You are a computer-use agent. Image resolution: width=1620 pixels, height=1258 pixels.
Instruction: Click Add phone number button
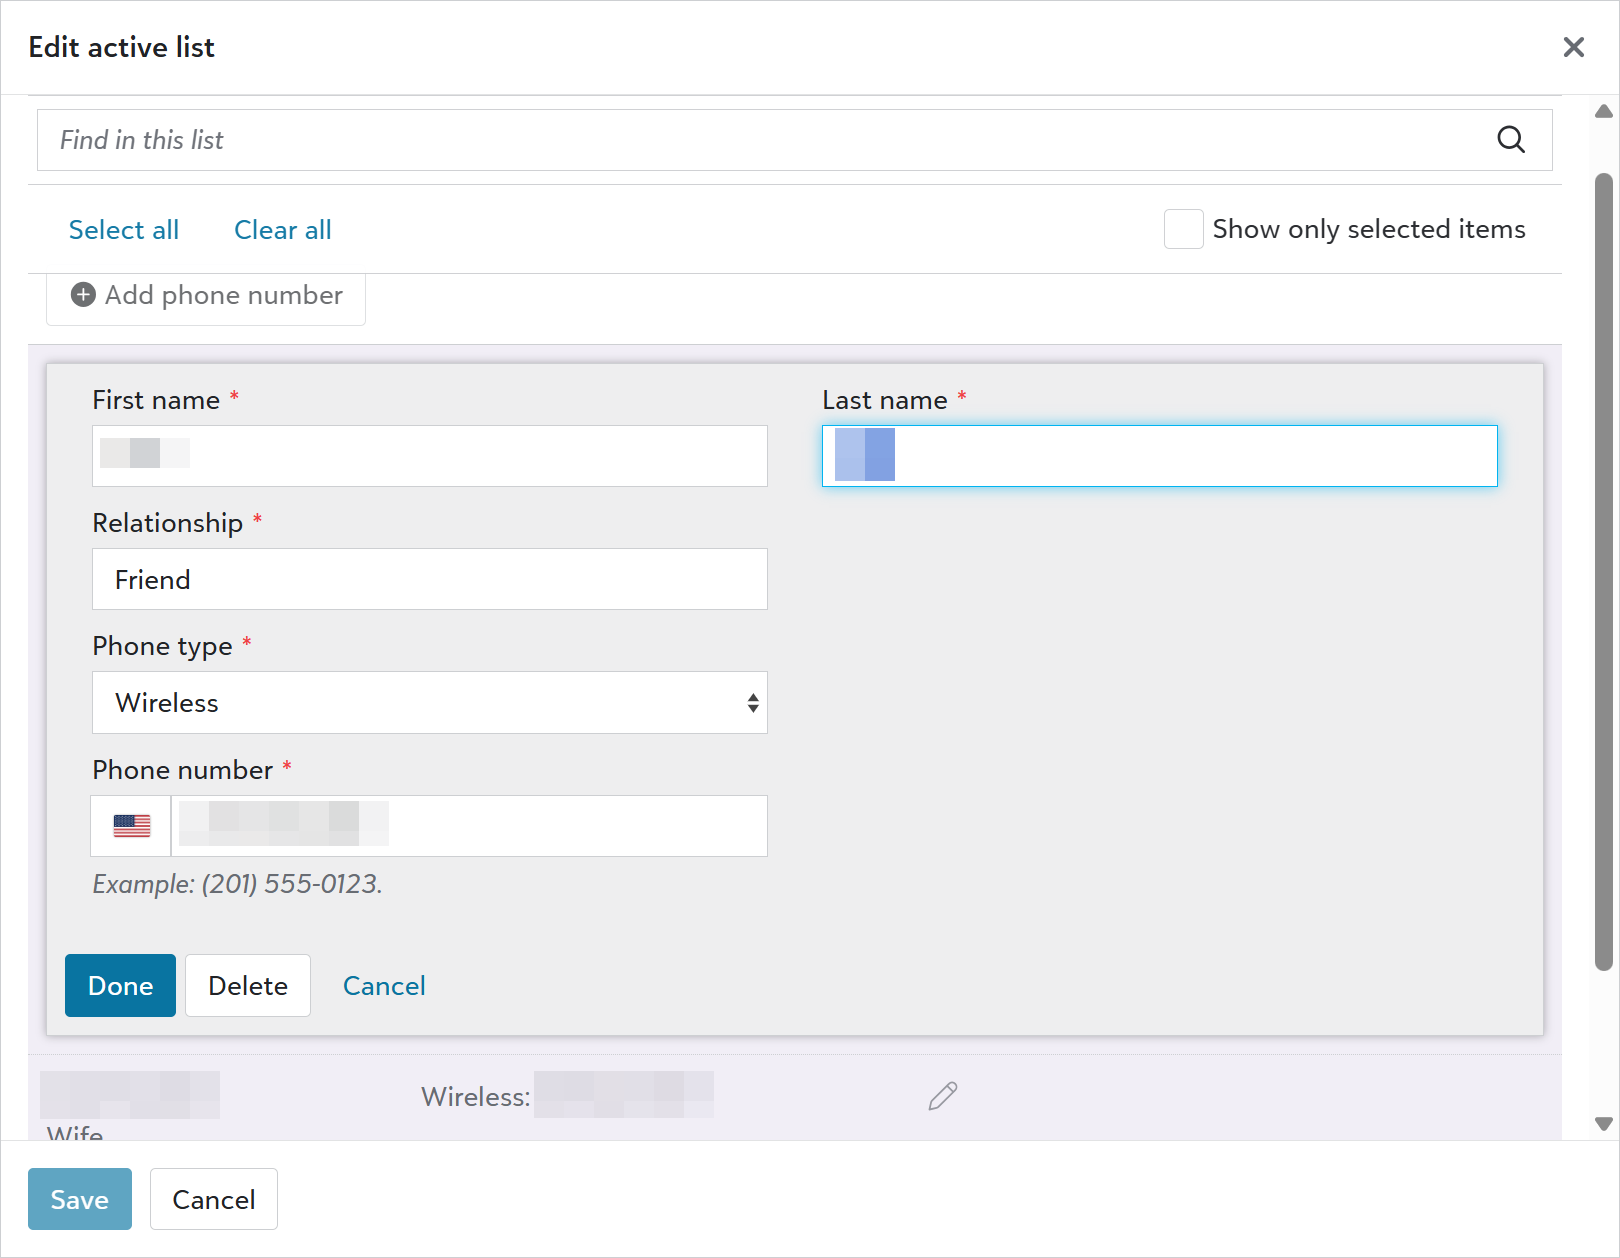click(206, 296)
